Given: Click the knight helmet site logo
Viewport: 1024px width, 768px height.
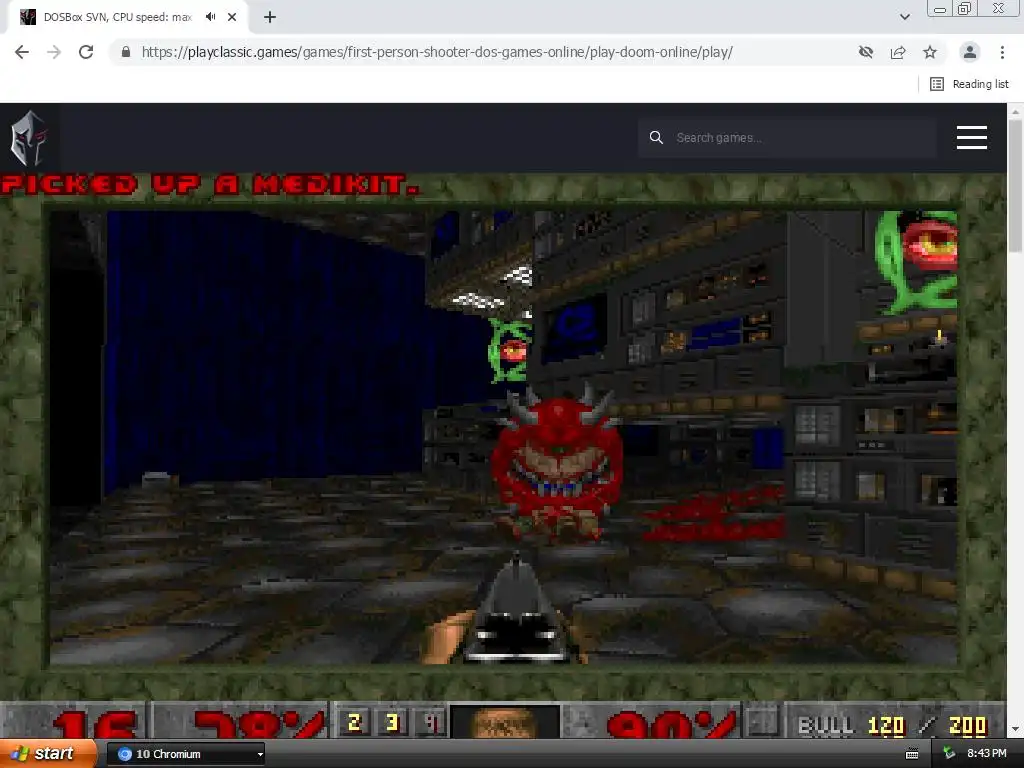Looking at the screenshot, I should 29,138.
